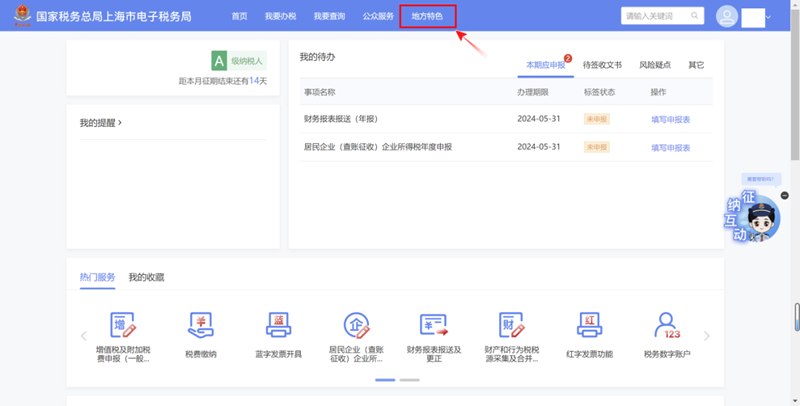Click 填写申报表 for 企业所得税年度申报
800x406 pixels.
(x=670, y=147)
